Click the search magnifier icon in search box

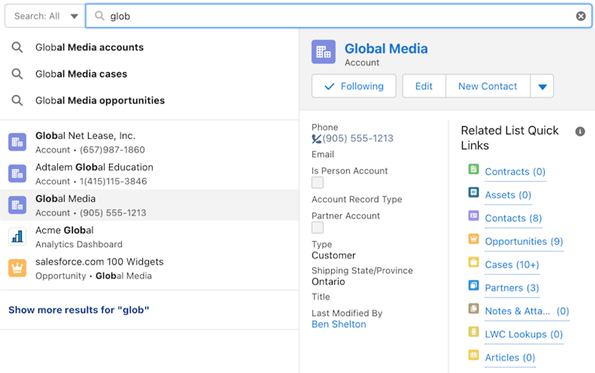99,16
